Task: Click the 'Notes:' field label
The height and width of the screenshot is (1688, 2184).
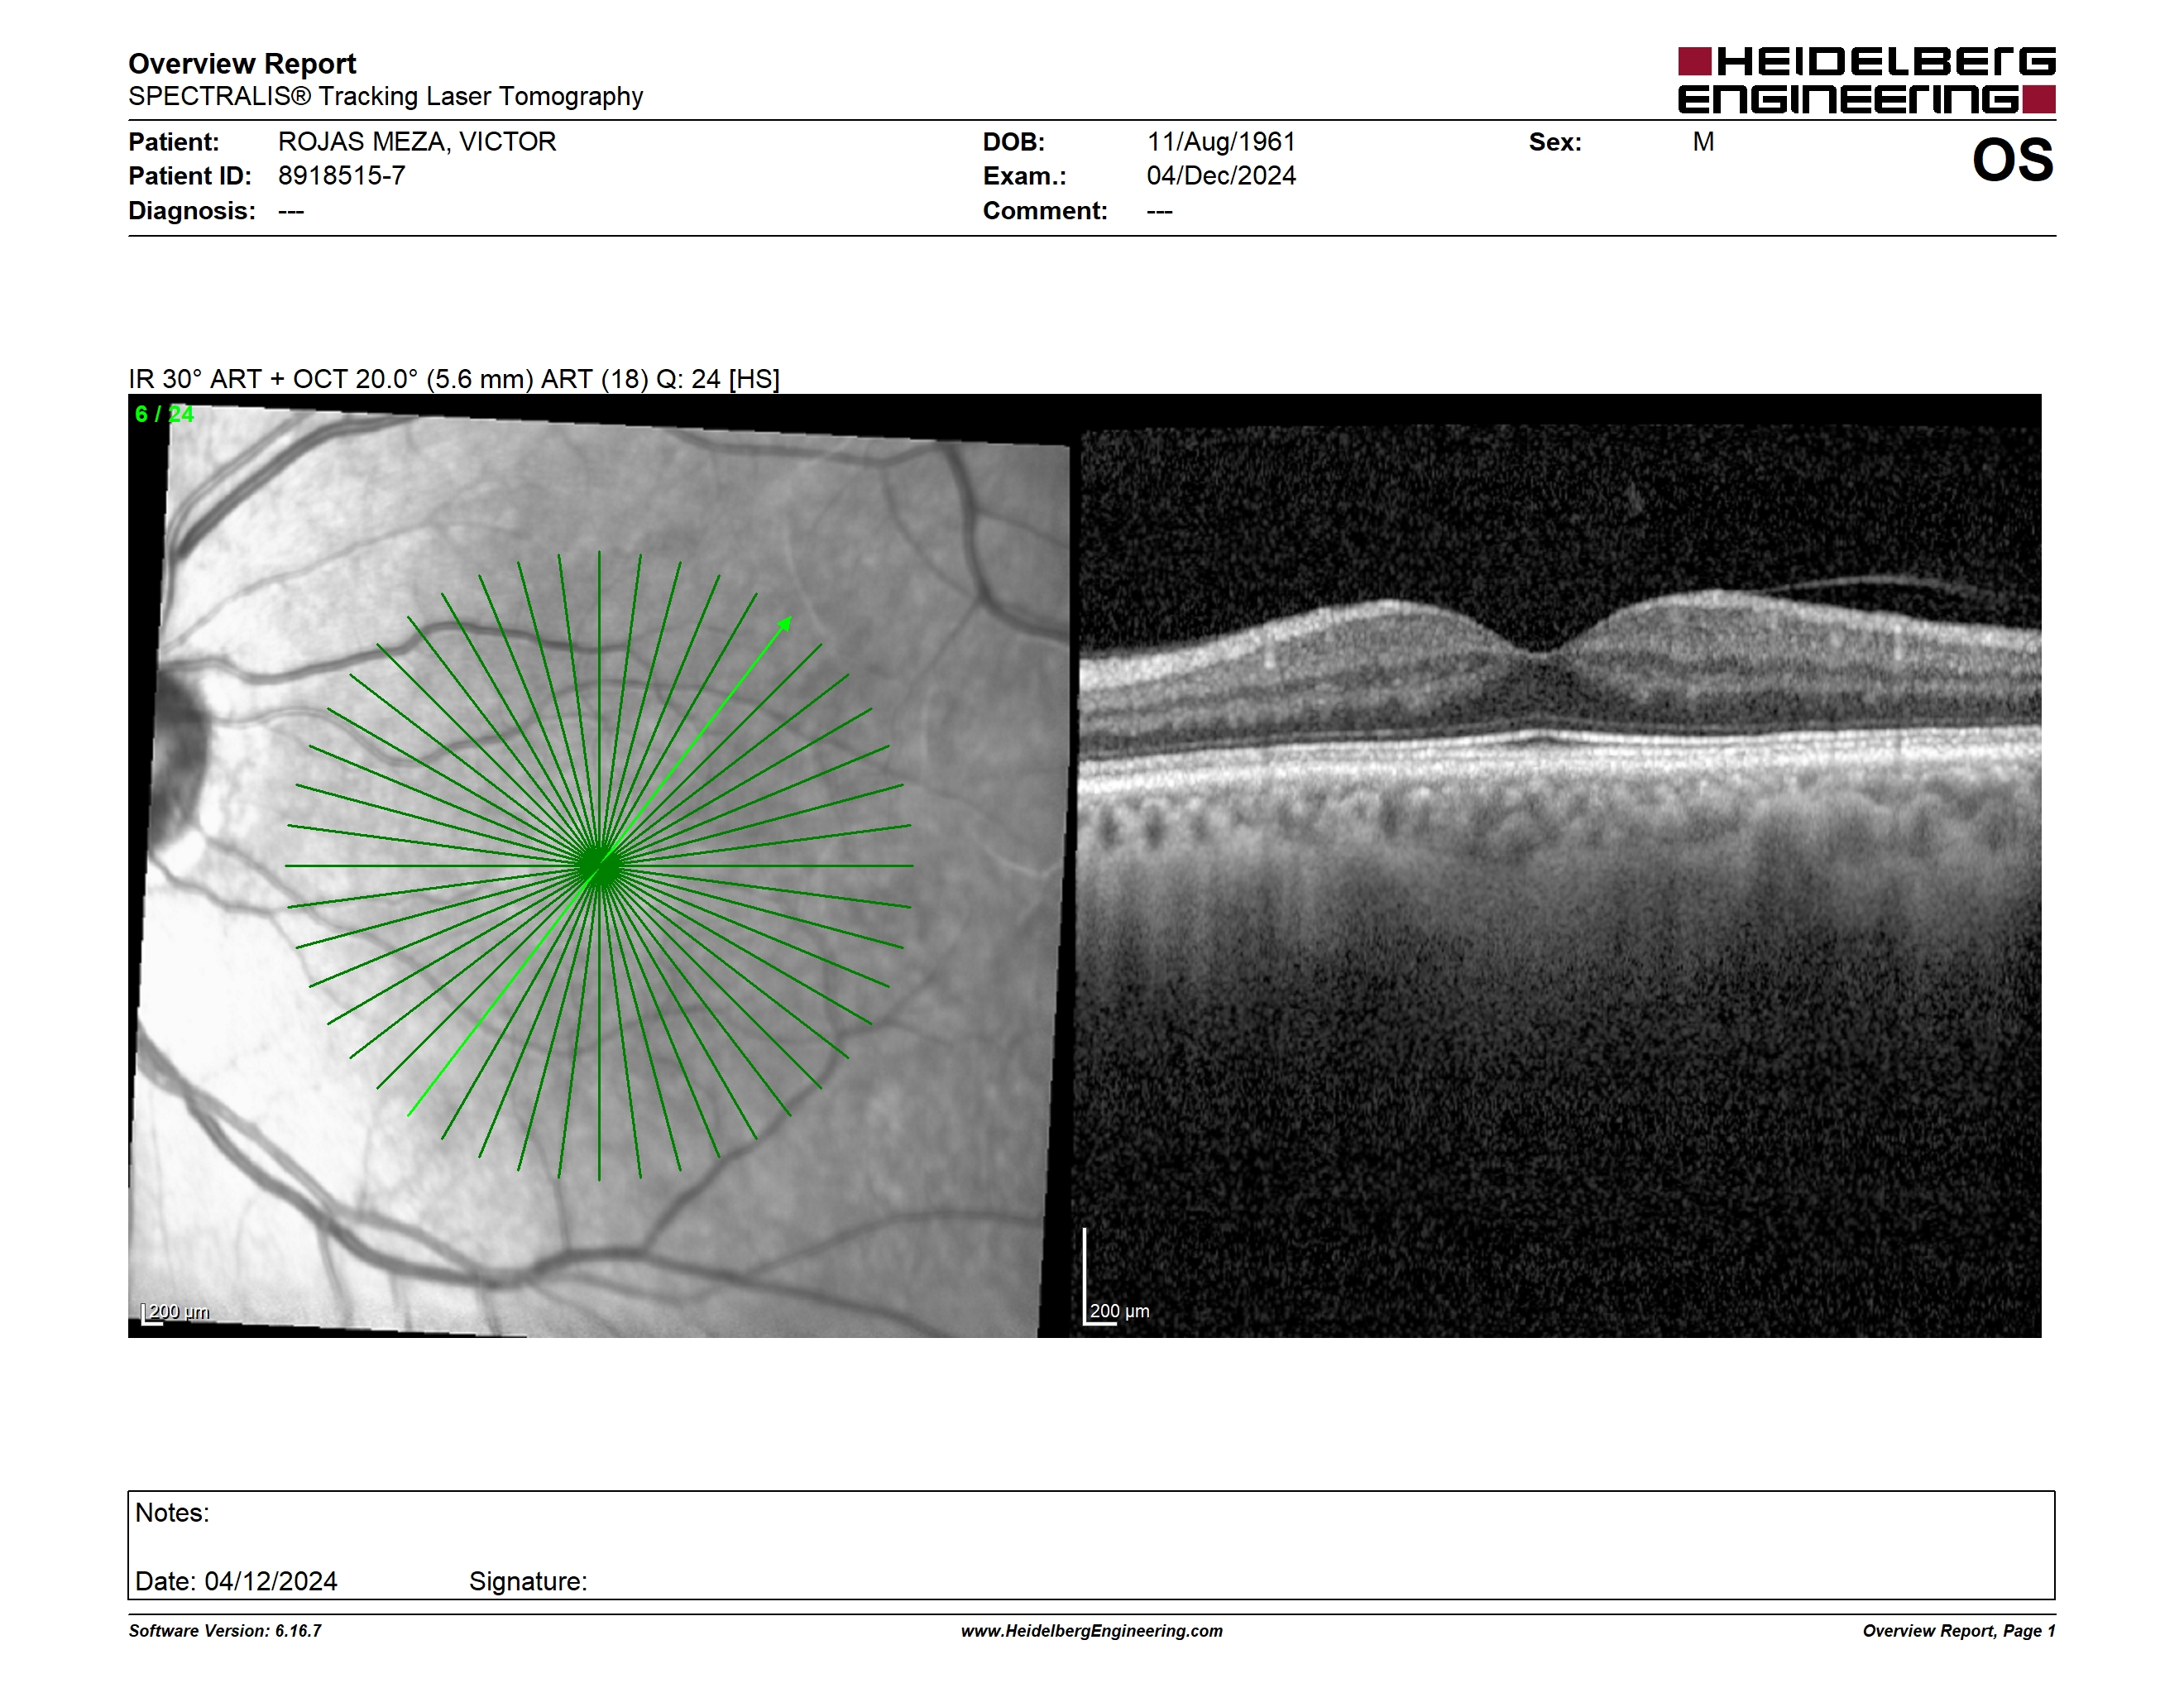Action: [172, 1513]
